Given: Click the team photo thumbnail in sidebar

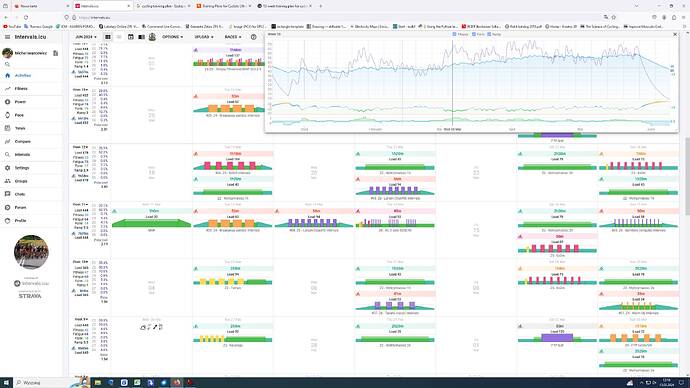Looking at the screenshot, I should 31,252.
